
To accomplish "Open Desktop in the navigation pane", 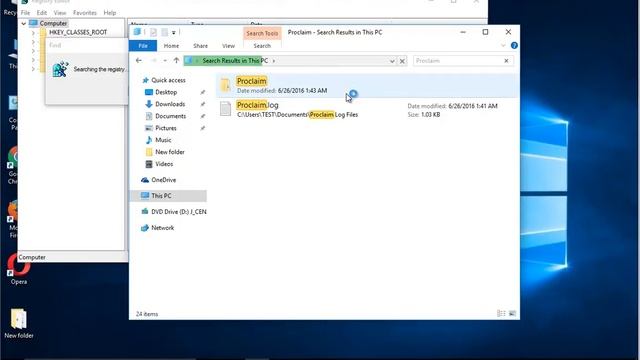I will click(166, 92).
